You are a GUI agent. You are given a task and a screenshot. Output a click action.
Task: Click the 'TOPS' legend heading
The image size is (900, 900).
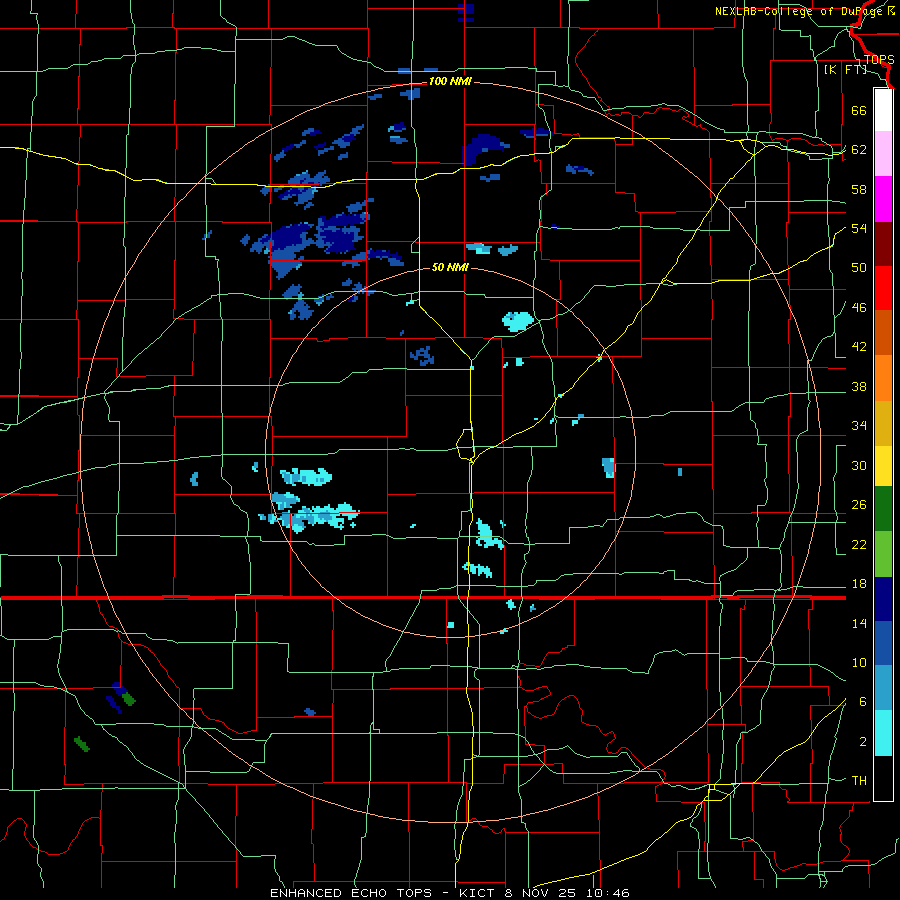879,60
